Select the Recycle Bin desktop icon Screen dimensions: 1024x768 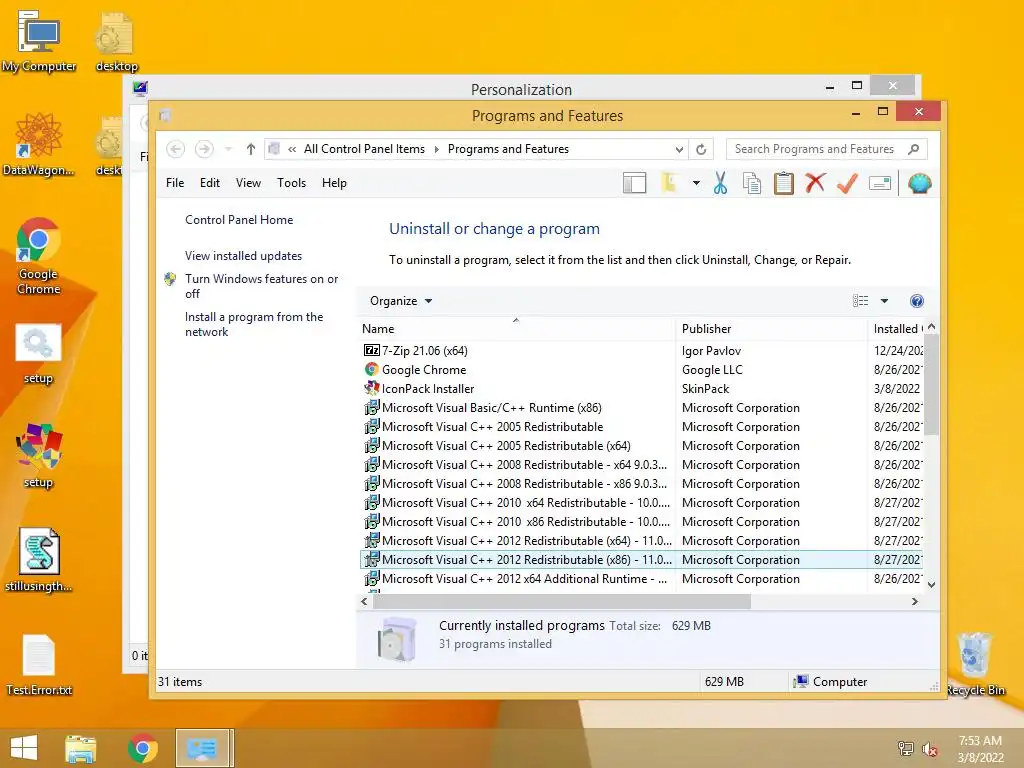[x=975, y=664]
